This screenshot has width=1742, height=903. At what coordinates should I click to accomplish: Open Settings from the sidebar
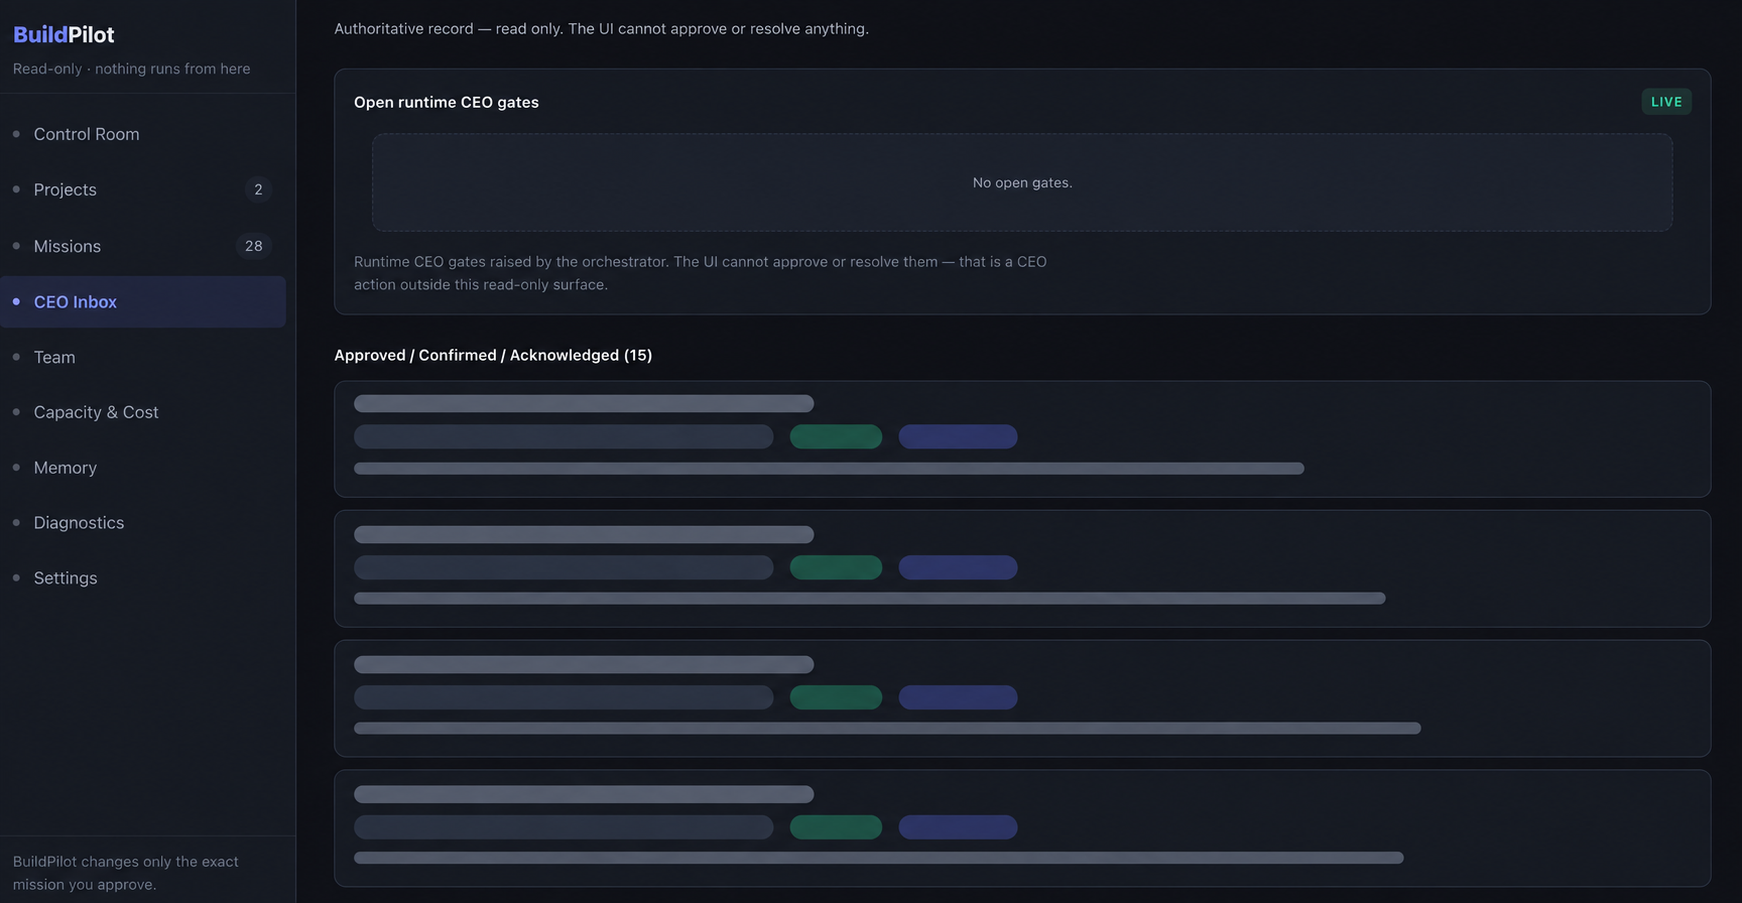click(x=143, y=578)
